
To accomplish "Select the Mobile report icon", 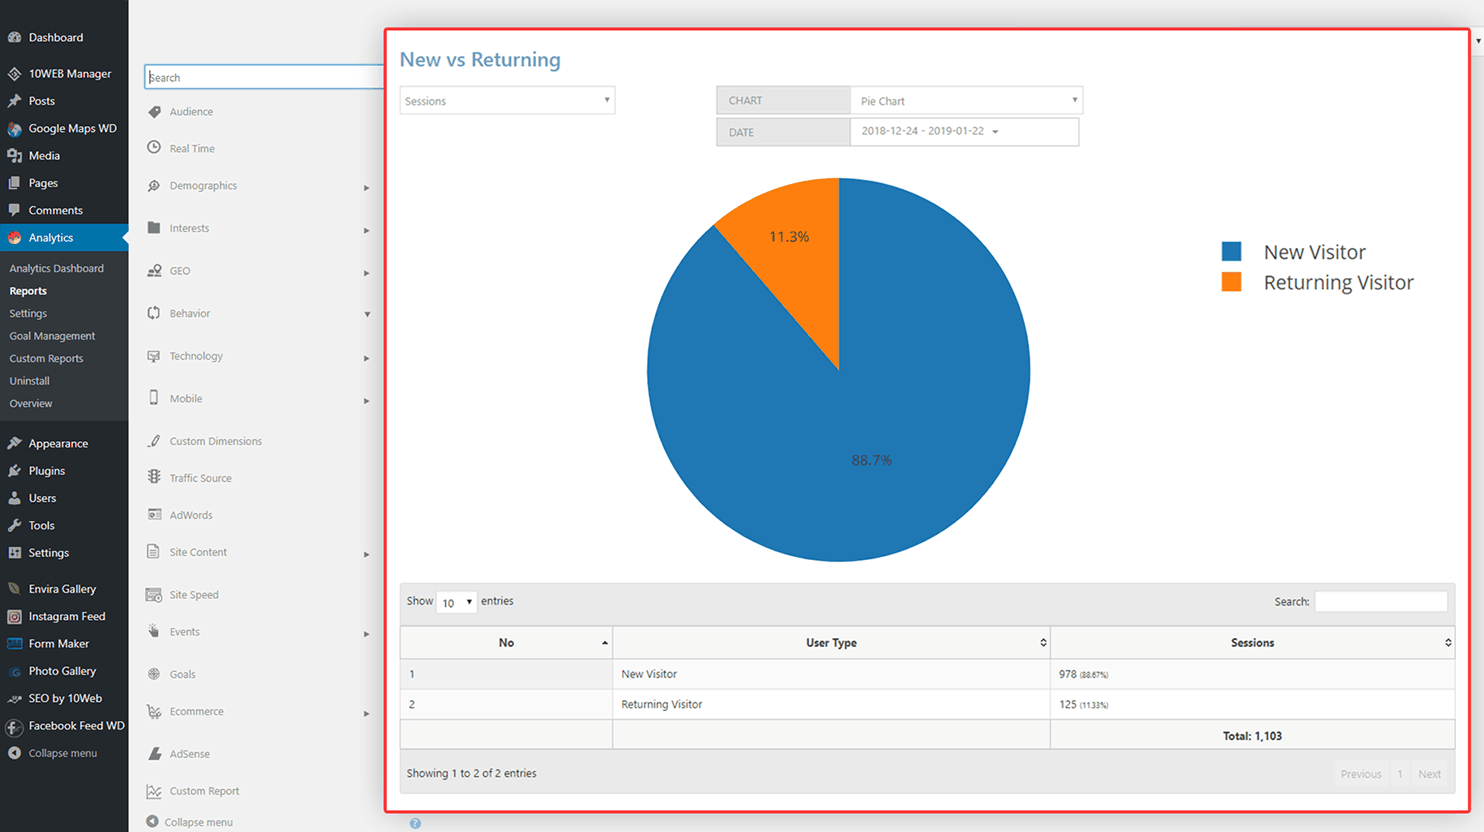I will [x=155, y=398].
